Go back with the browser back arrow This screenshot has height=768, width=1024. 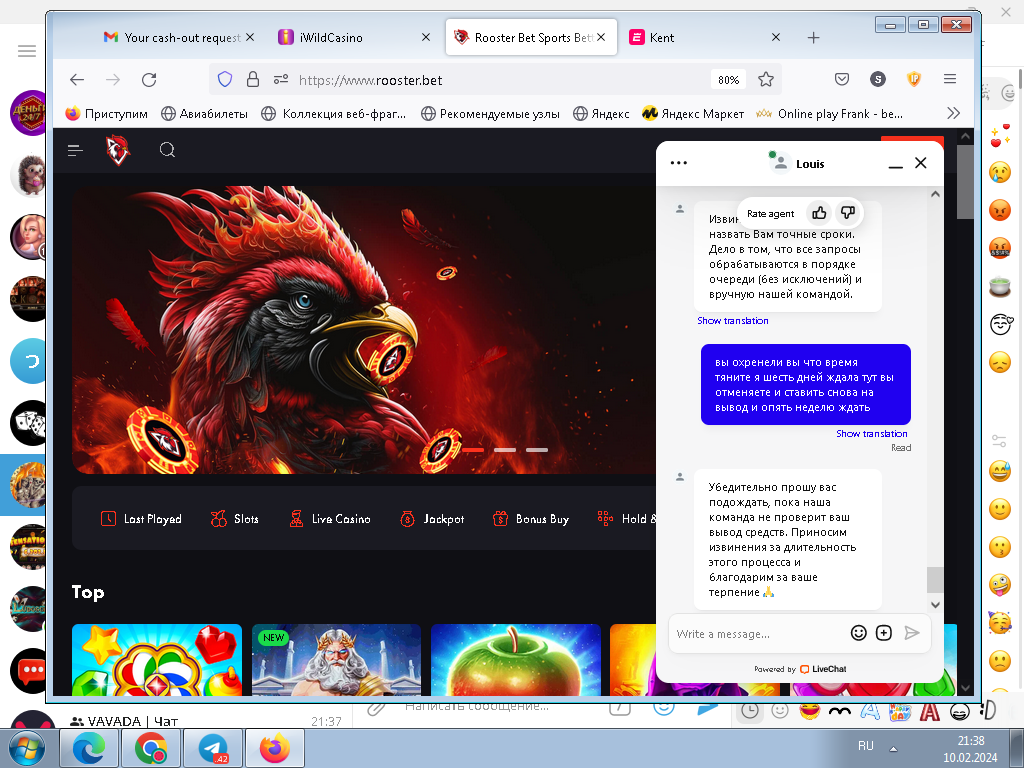[77, 80]
